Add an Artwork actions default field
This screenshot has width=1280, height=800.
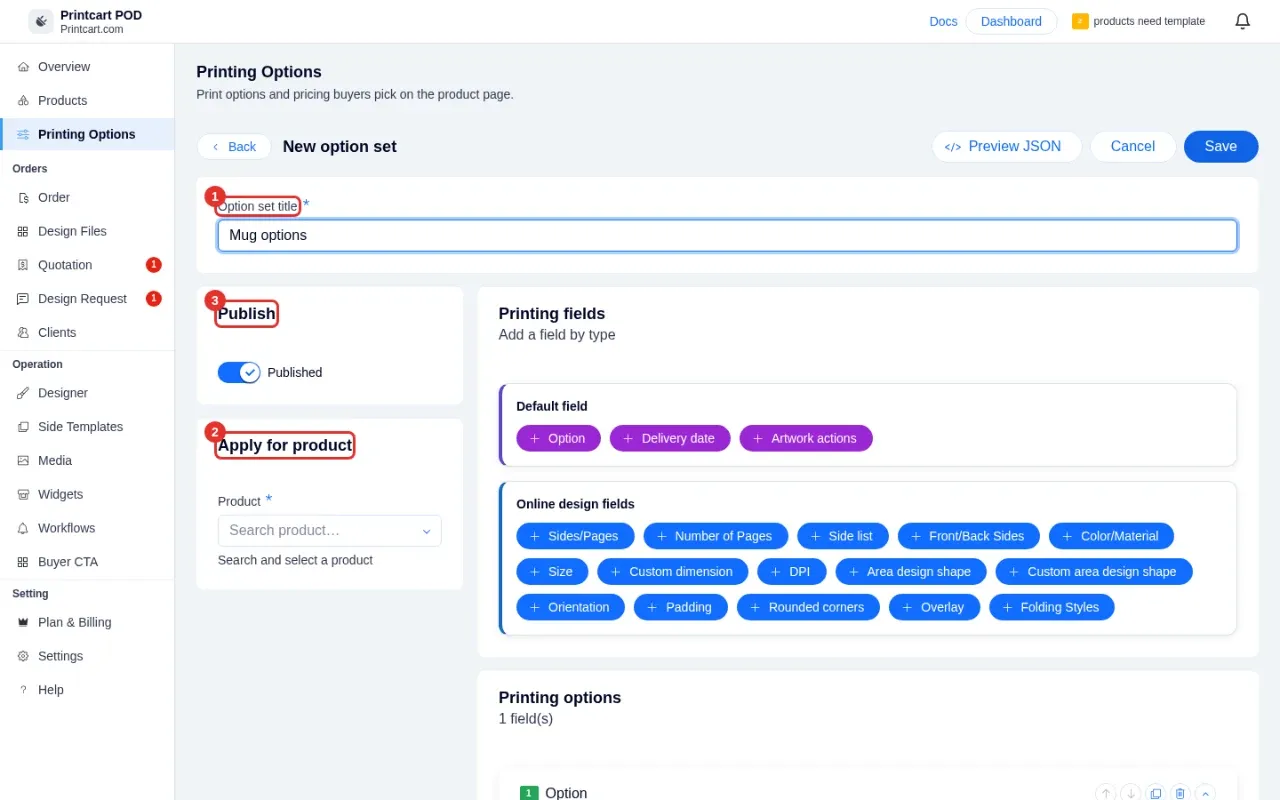point(806,438)
